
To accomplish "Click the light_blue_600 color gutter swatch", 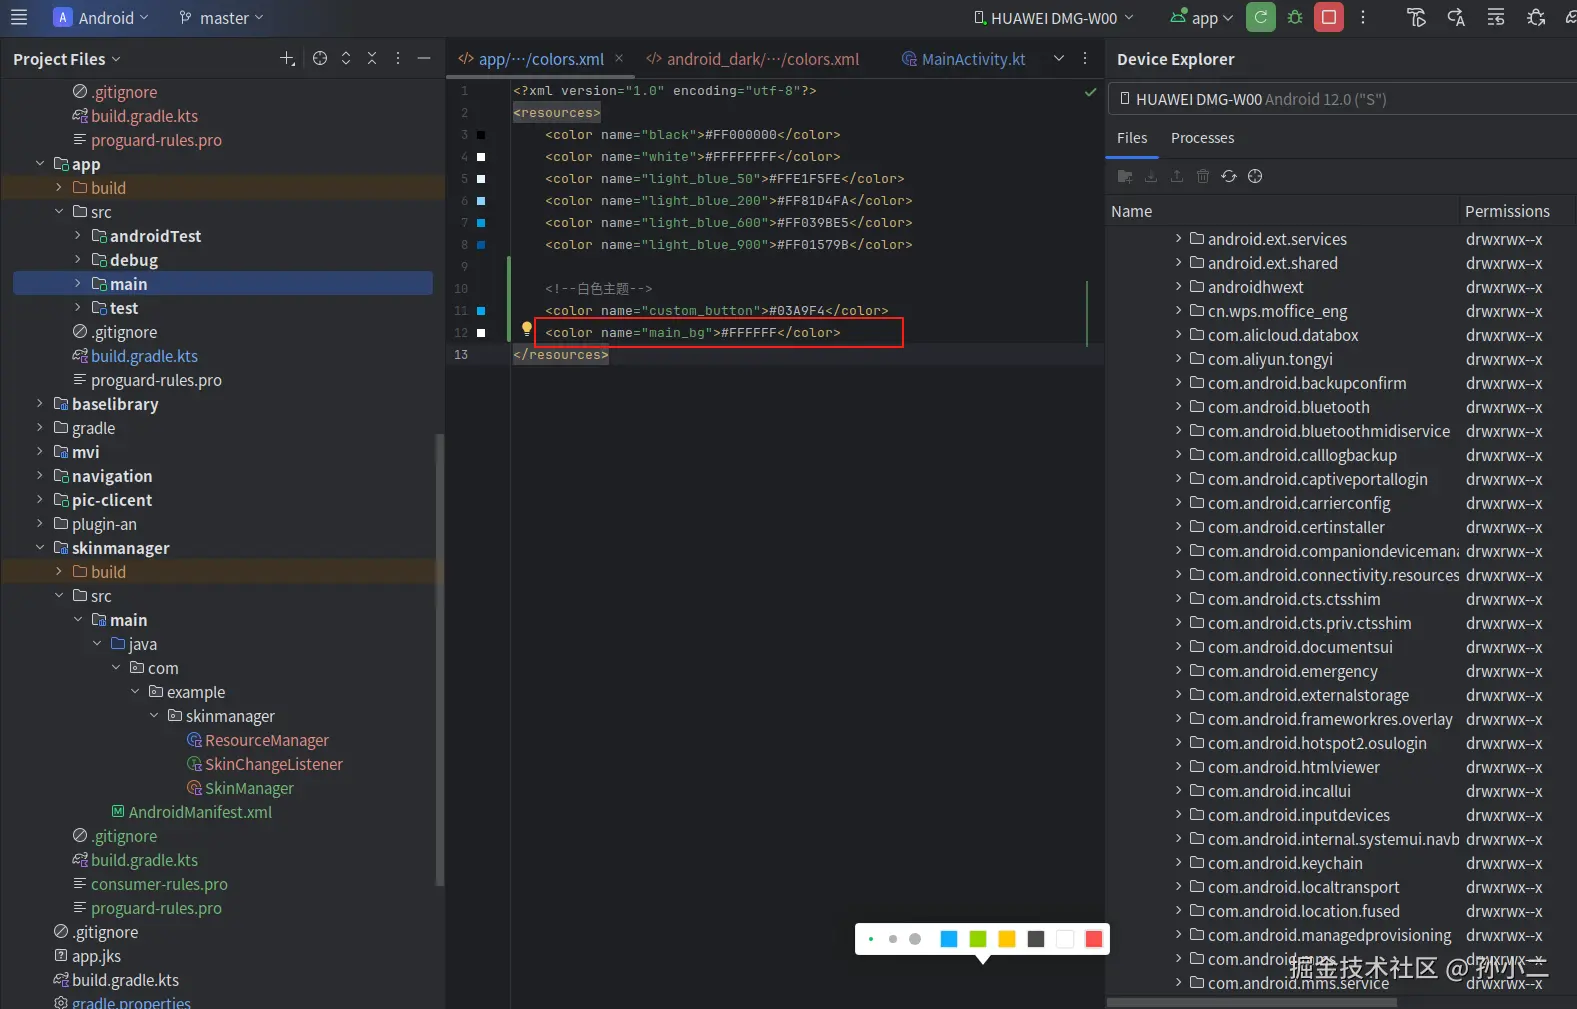I will pos(481,223).
